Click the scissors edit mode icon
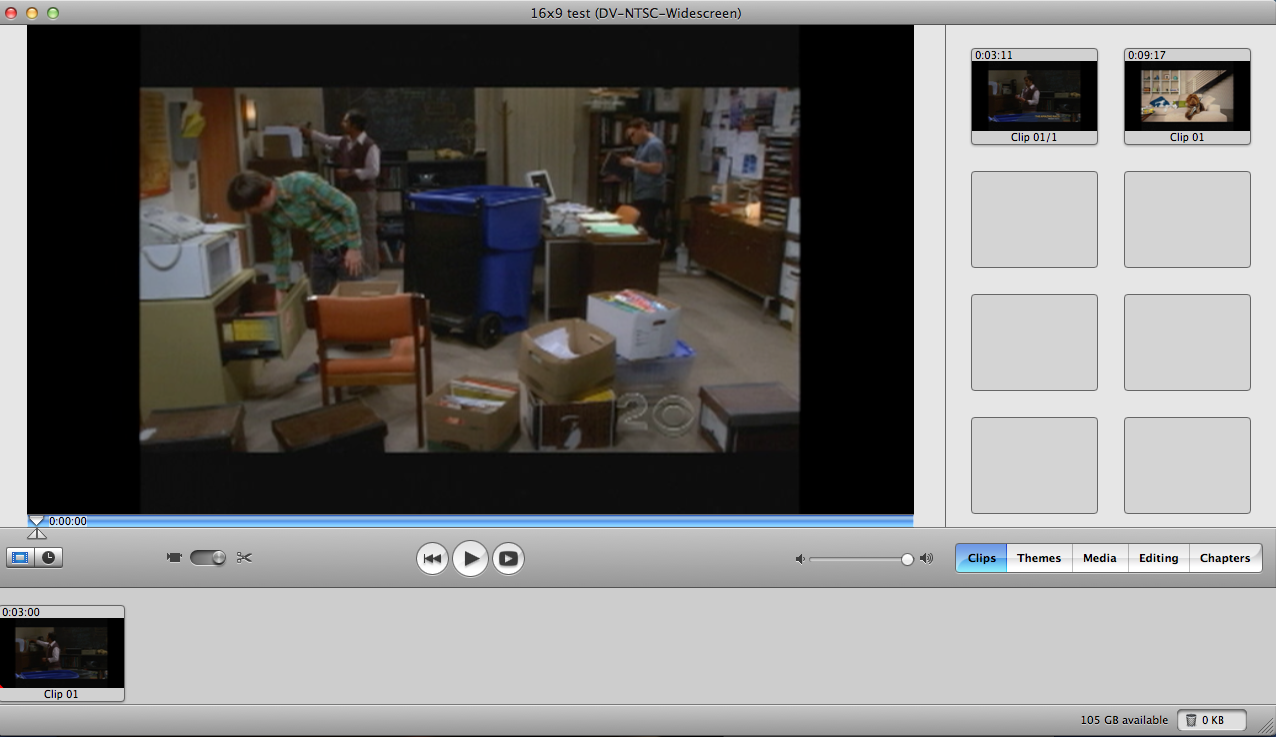 244,558
